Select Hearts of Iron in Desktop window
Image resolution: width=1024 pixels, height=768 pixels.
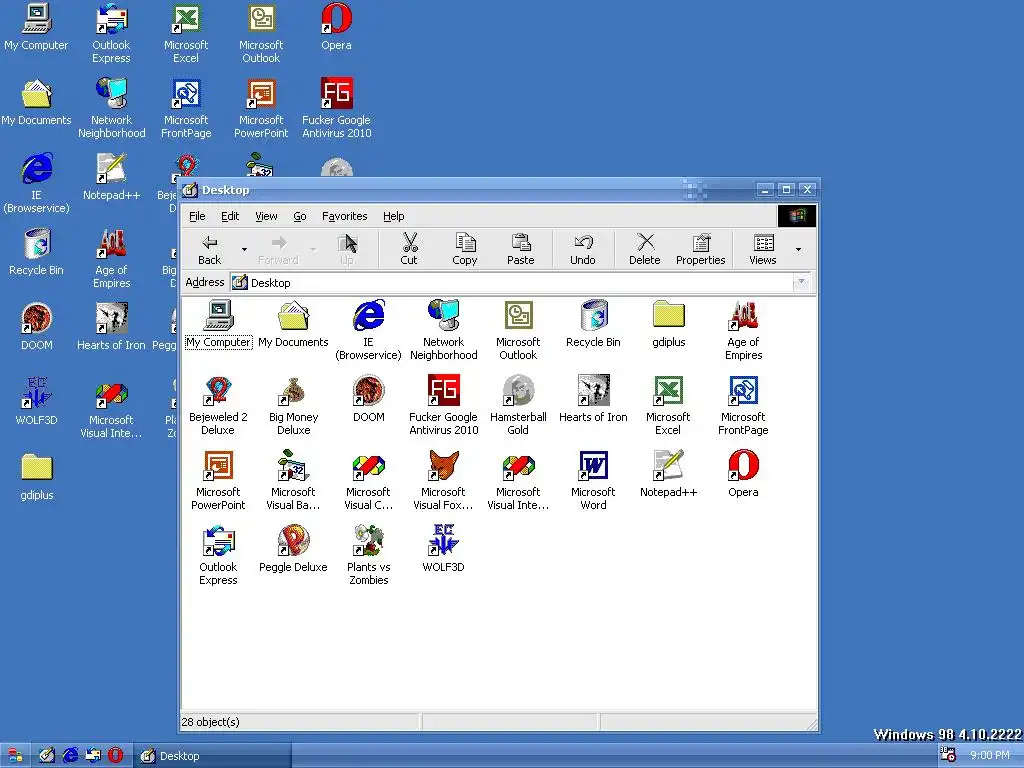pyautogui.click(x=593, y=399)
